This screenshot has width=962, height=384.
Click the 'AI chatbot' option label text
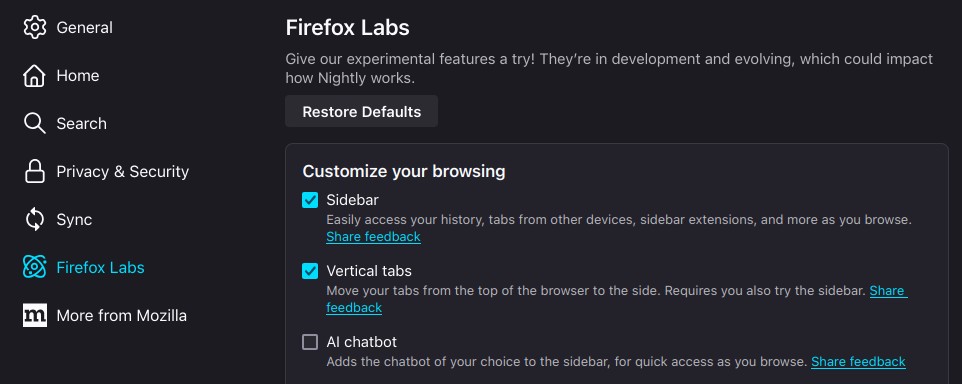click(x=361, y=342)
